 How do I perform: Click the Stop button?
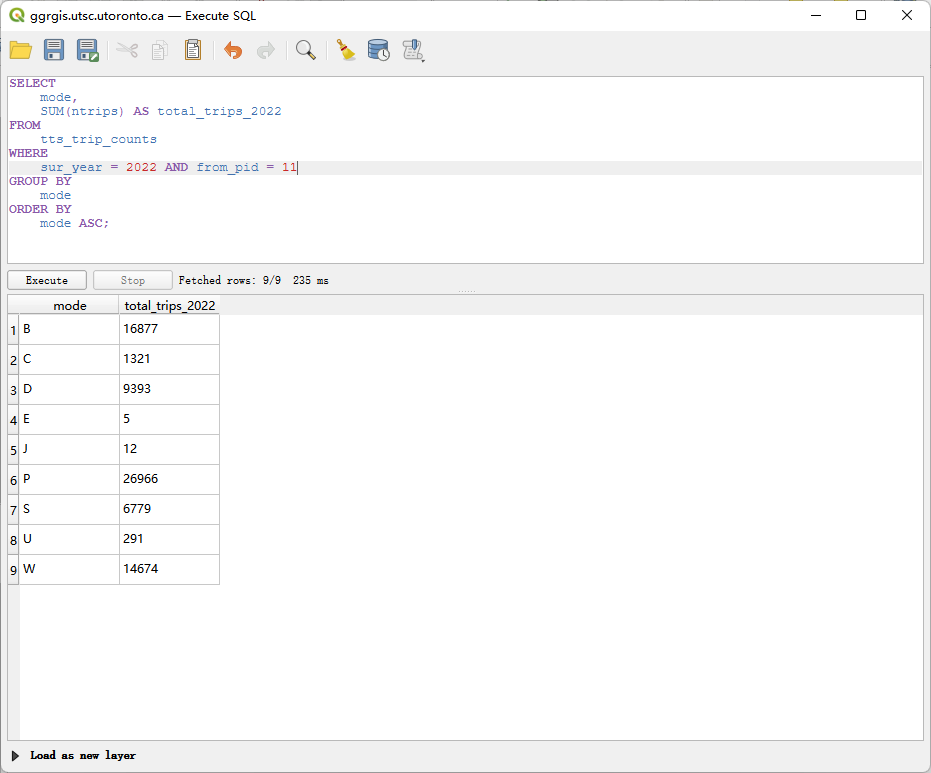(x=132, y=280)
